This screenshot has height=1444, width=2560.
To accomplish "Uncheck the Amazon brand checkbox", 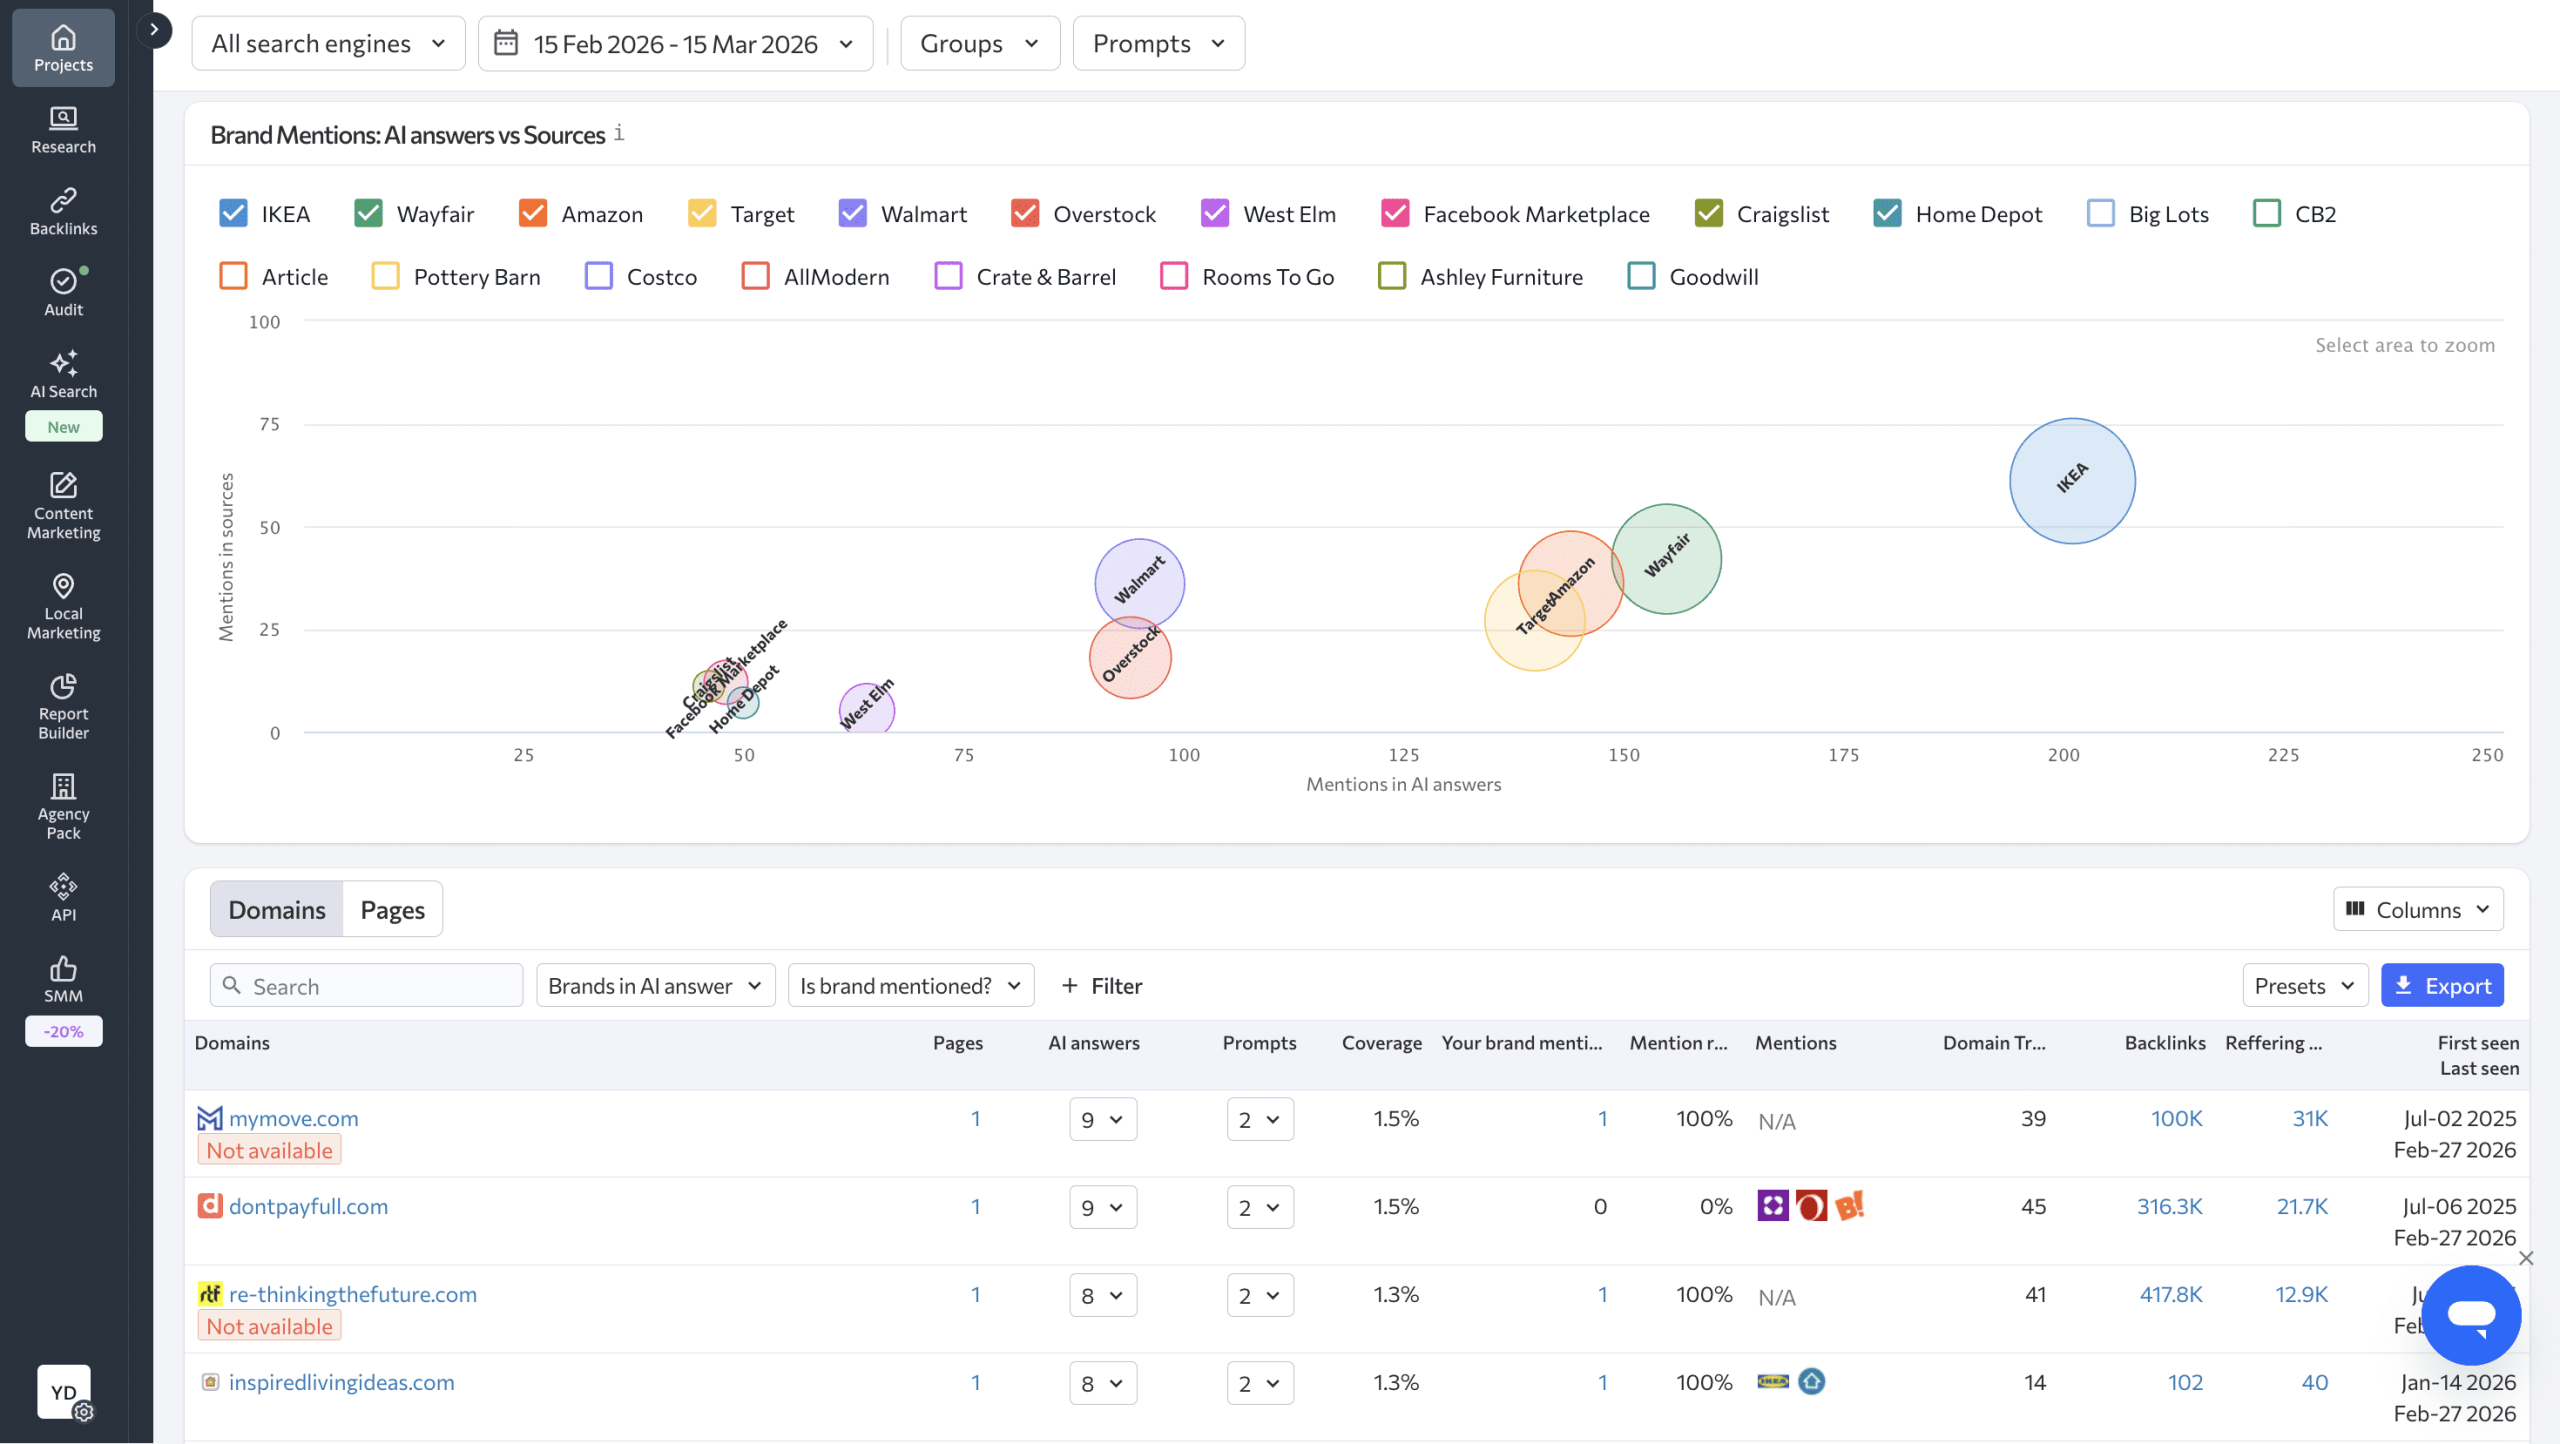I will [533, 213].
